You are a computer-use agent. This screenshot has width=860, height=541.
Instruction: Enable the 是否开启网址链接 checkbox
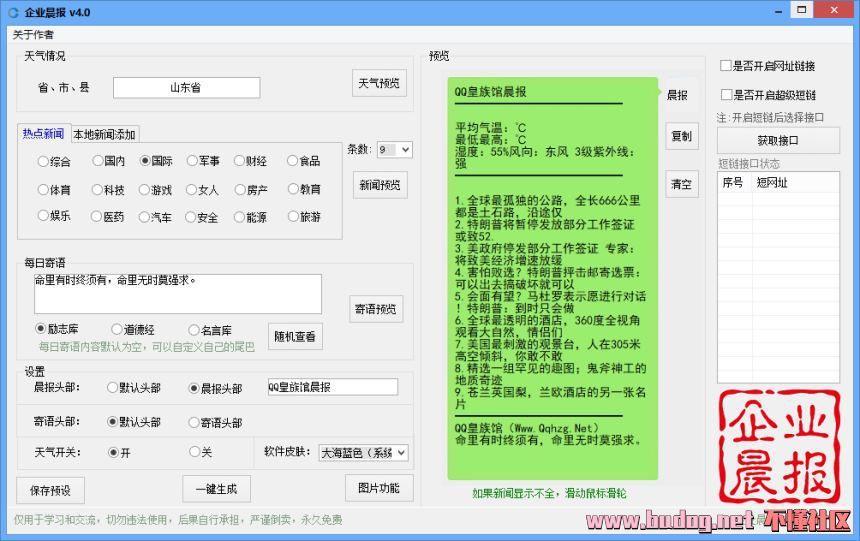tap(727, 66)
